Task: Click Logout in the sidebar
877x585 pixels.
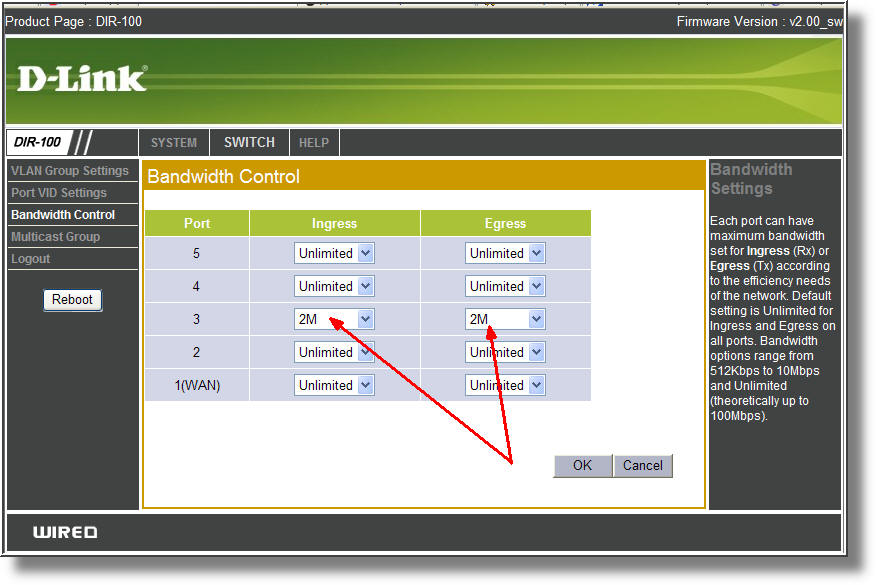Action: tap(31, 259)
